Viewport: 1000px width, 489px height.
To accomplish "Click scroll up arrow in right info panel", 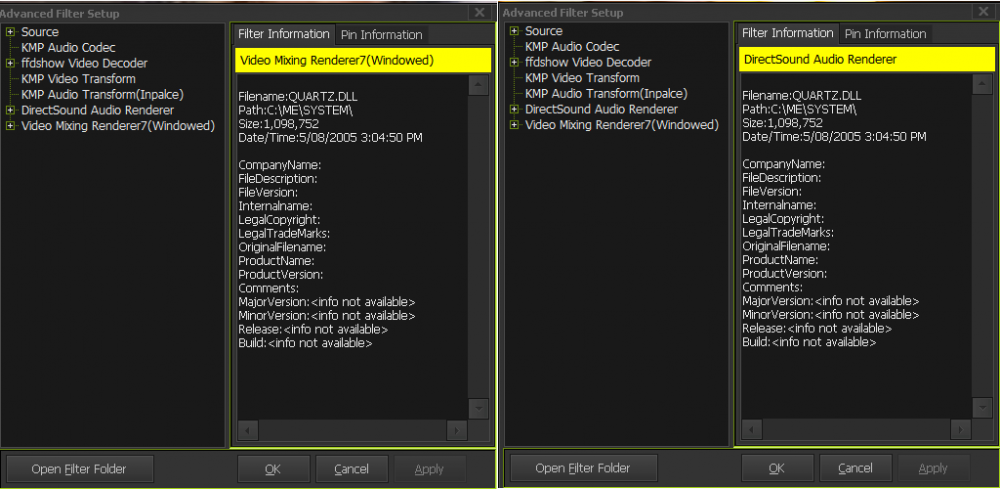I will click(982, 84).
